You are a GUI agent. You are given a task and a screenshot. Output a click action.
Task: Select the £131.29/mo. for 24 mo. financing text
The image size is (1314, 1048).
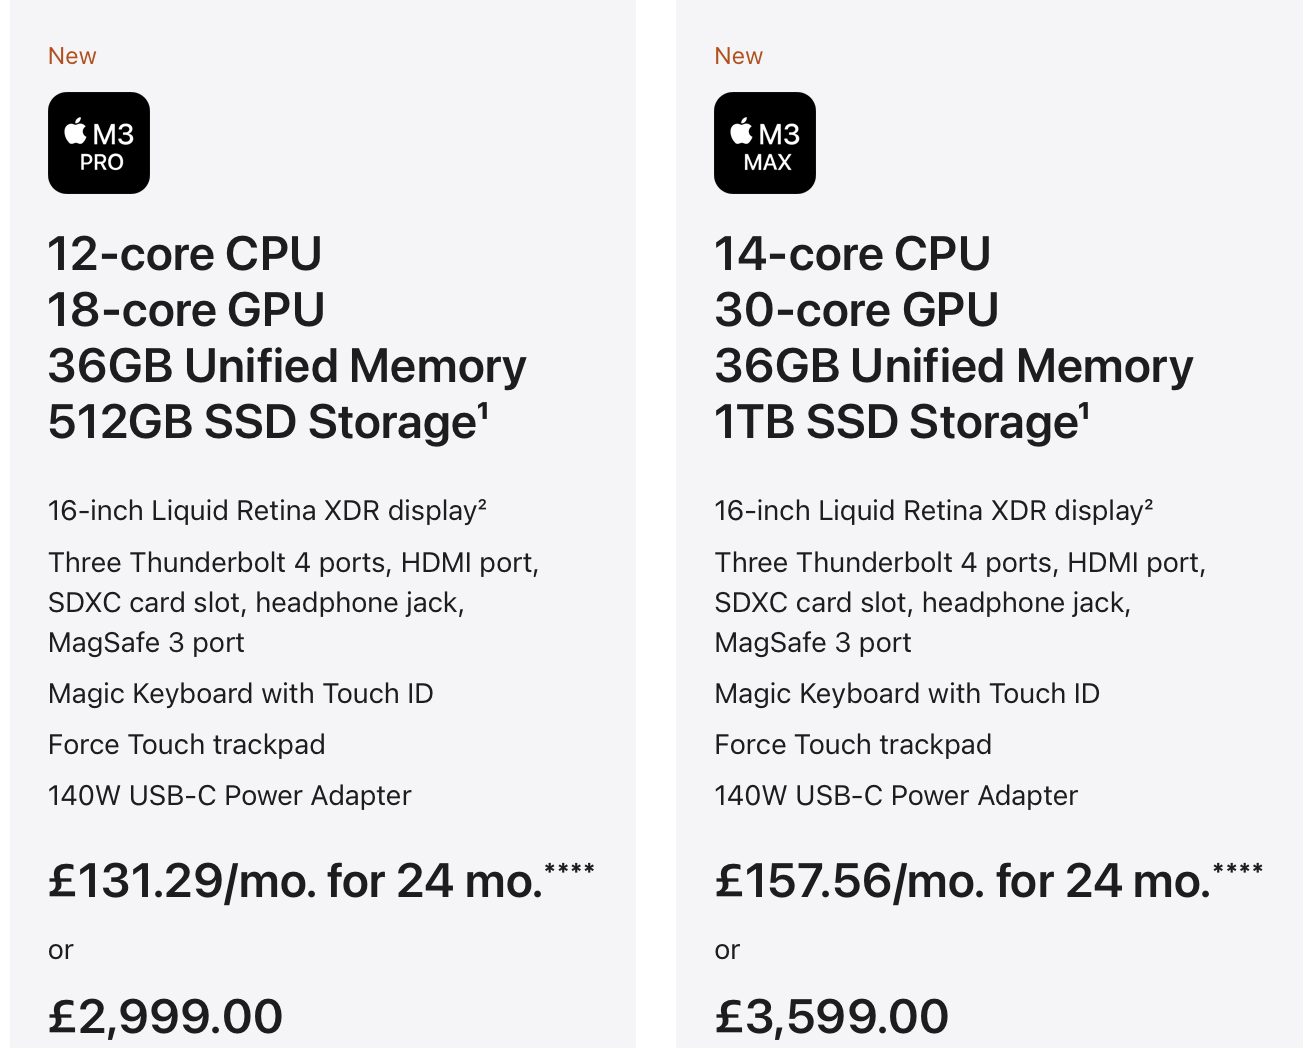tap(295, 881)
